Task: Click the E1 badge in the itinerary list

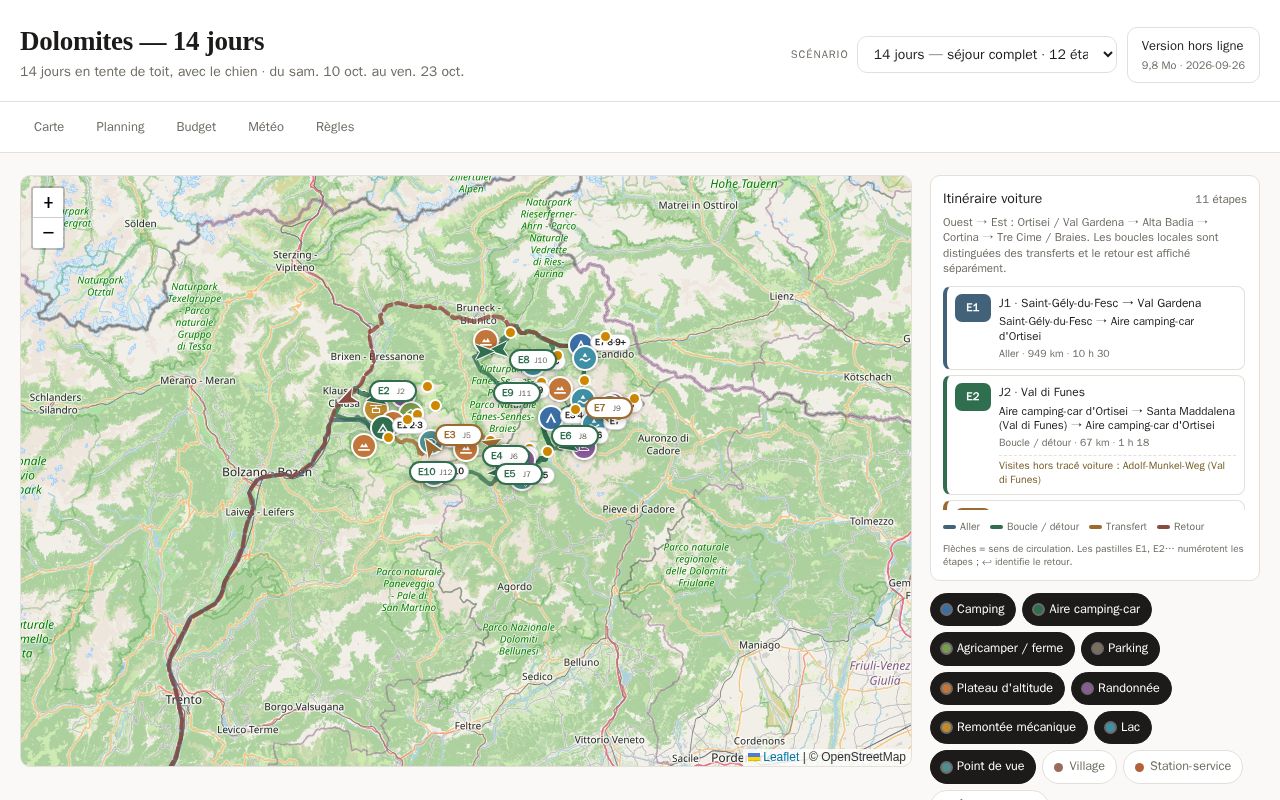Action: click(x=972, y=308)
